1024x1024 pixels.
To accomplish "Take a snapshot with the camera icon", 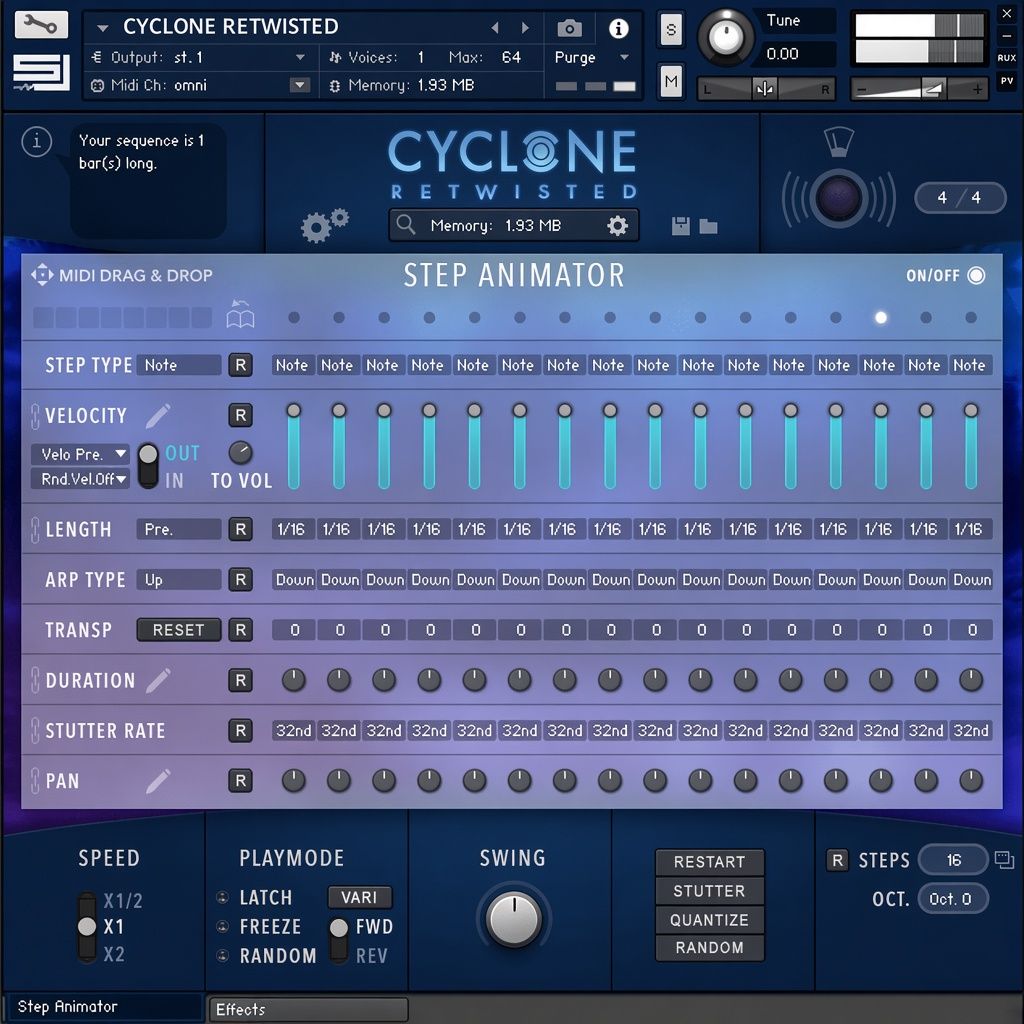I will 569,28.
